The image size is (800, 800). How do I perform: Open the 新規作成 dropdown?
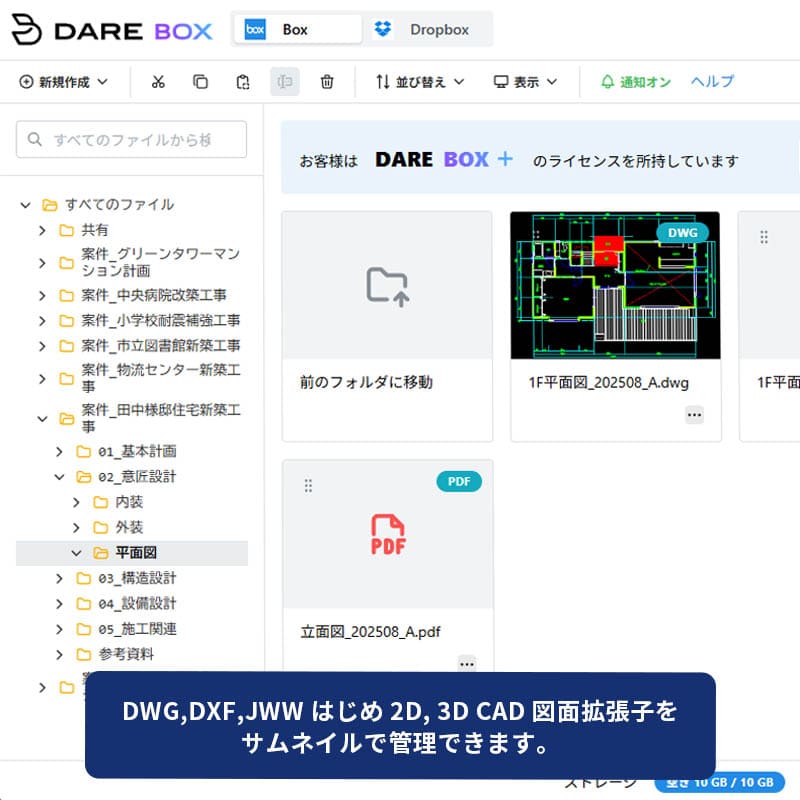tap(63, 82)
